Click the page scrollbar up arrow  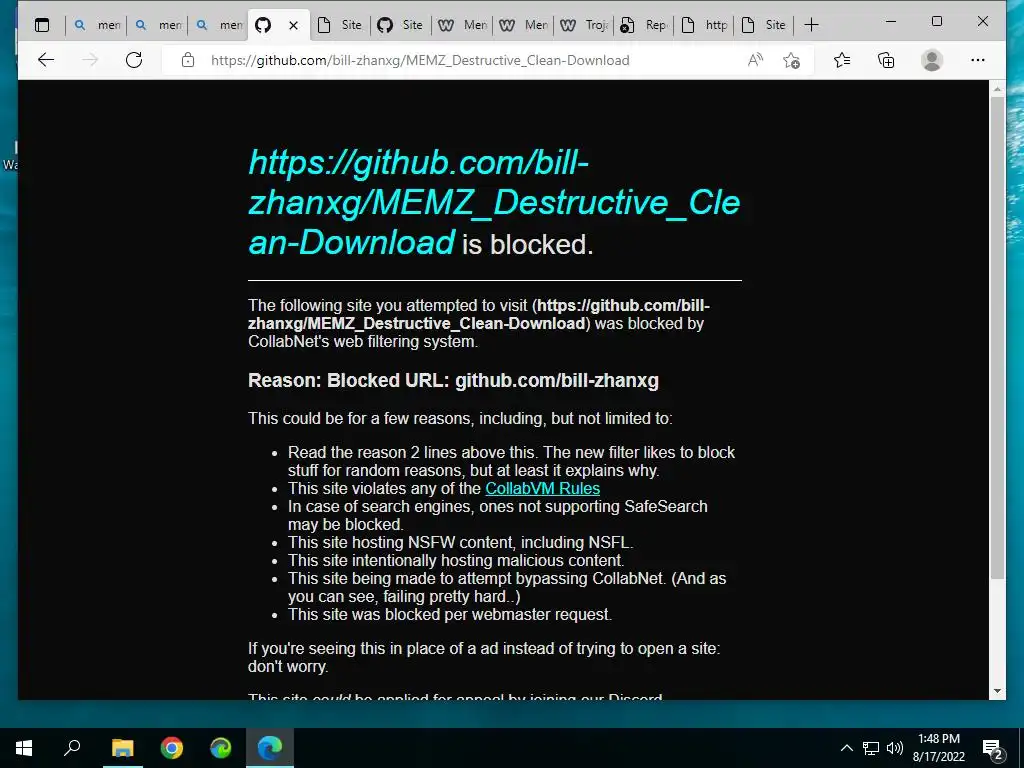point(997,88)
